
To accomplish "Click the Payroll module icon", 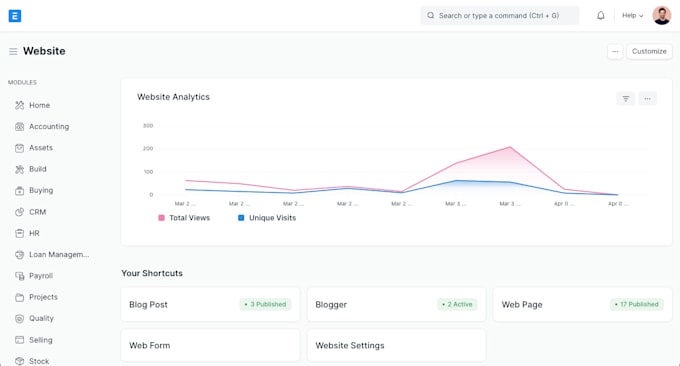I will tap(20, 276).
